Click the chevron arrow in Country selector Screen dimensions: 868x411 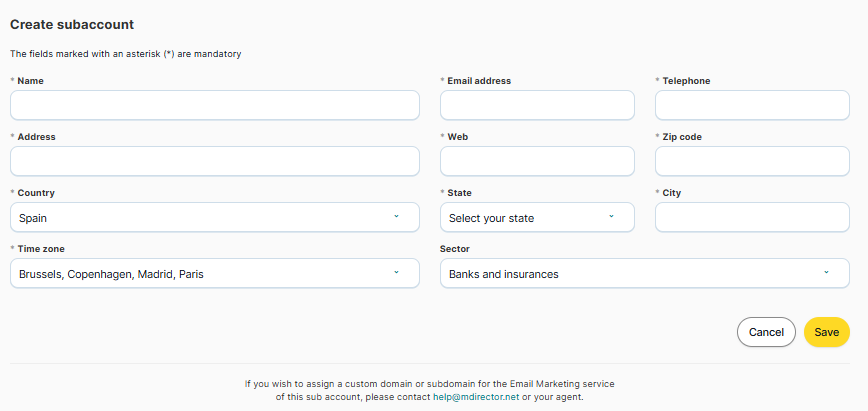tap(396, 216)
